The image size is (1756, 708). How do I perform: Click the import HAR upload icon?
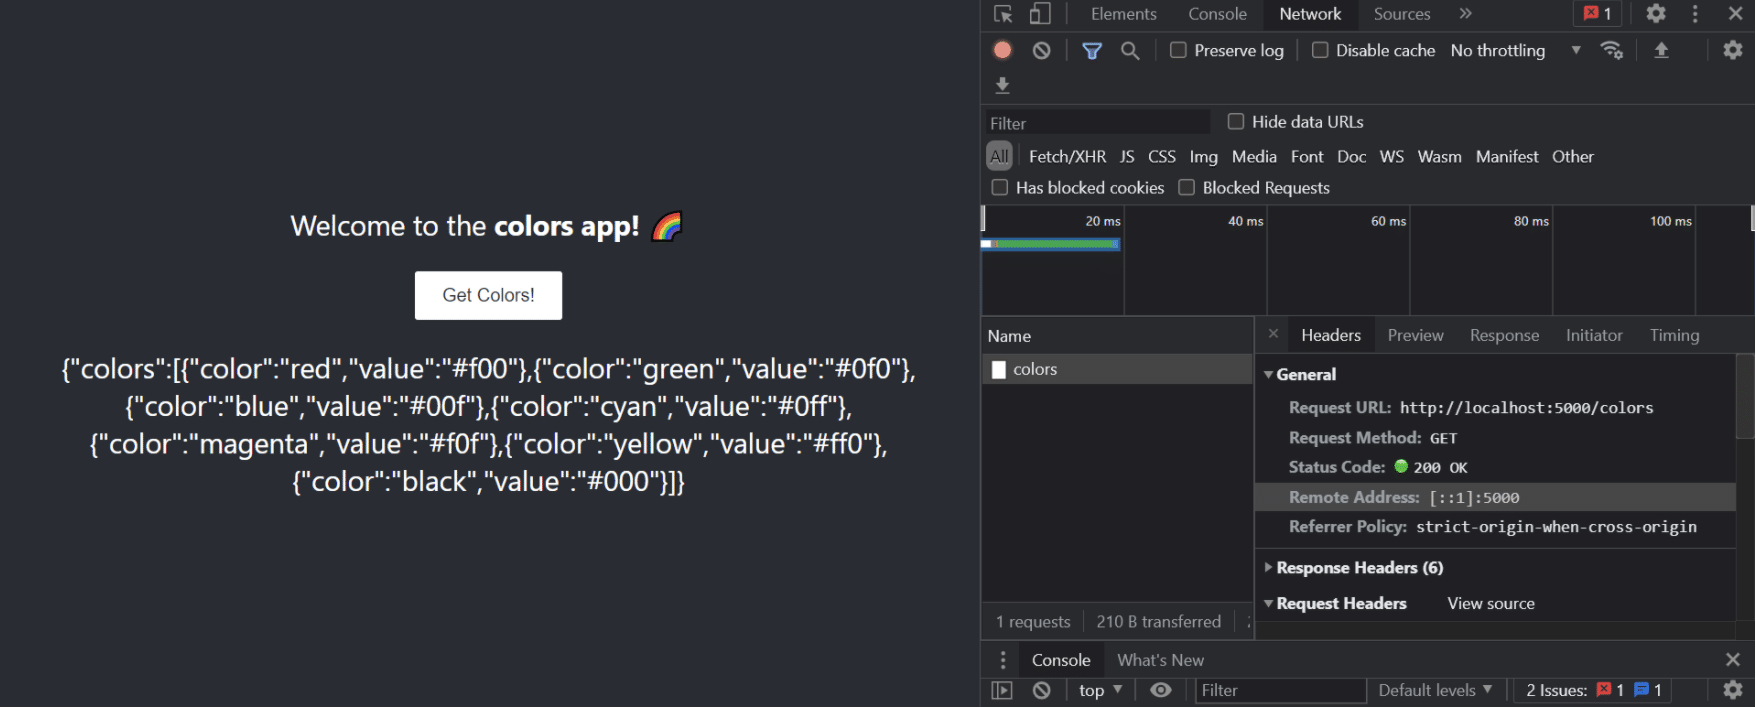pyautogui.click(x=1661, y=50)
